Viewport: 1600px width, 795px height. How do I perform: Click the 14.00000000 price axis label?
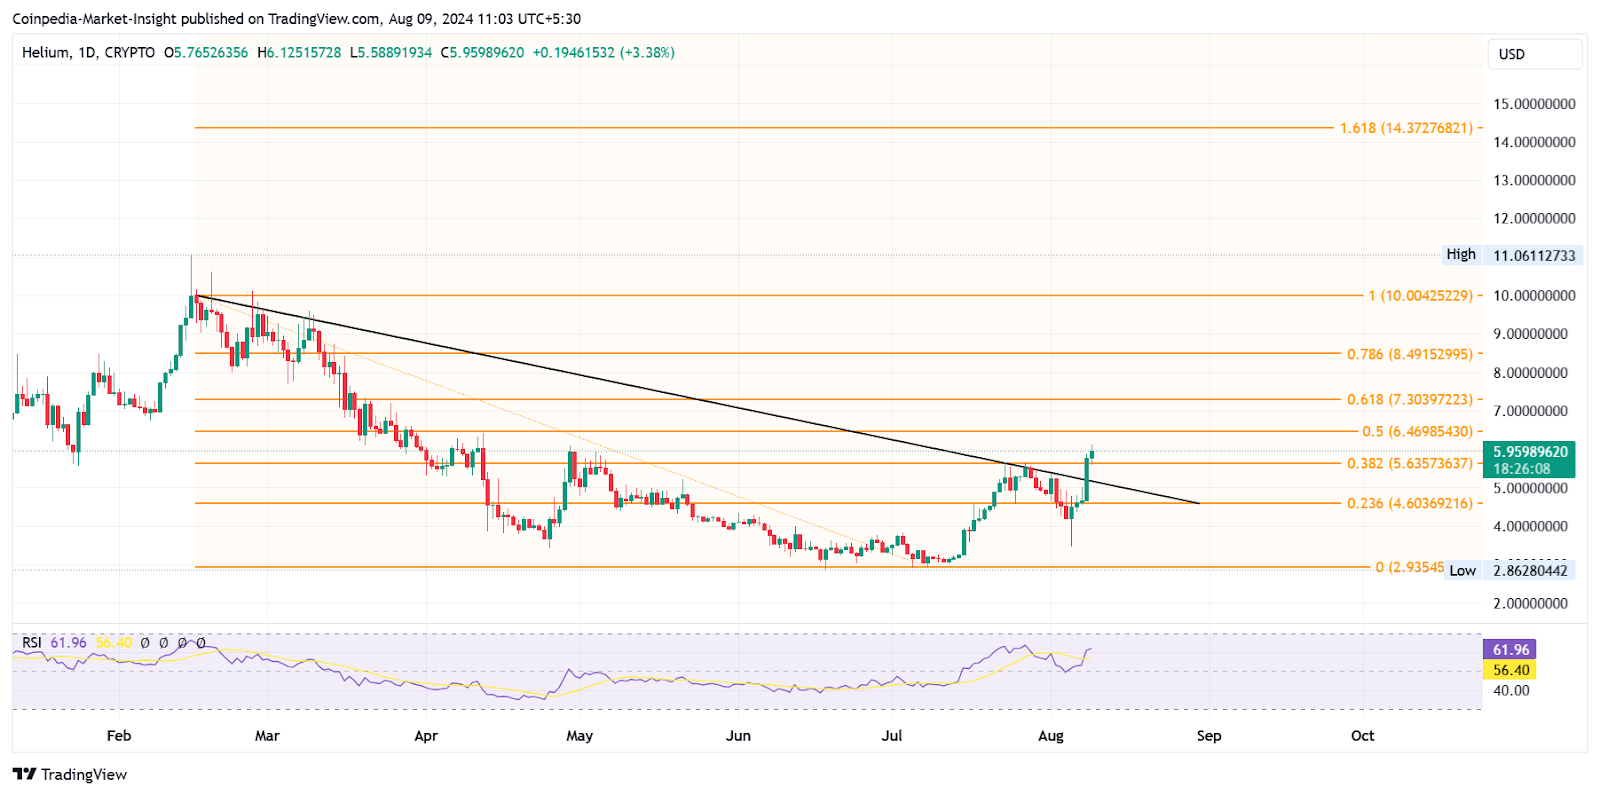[1534, 142]
